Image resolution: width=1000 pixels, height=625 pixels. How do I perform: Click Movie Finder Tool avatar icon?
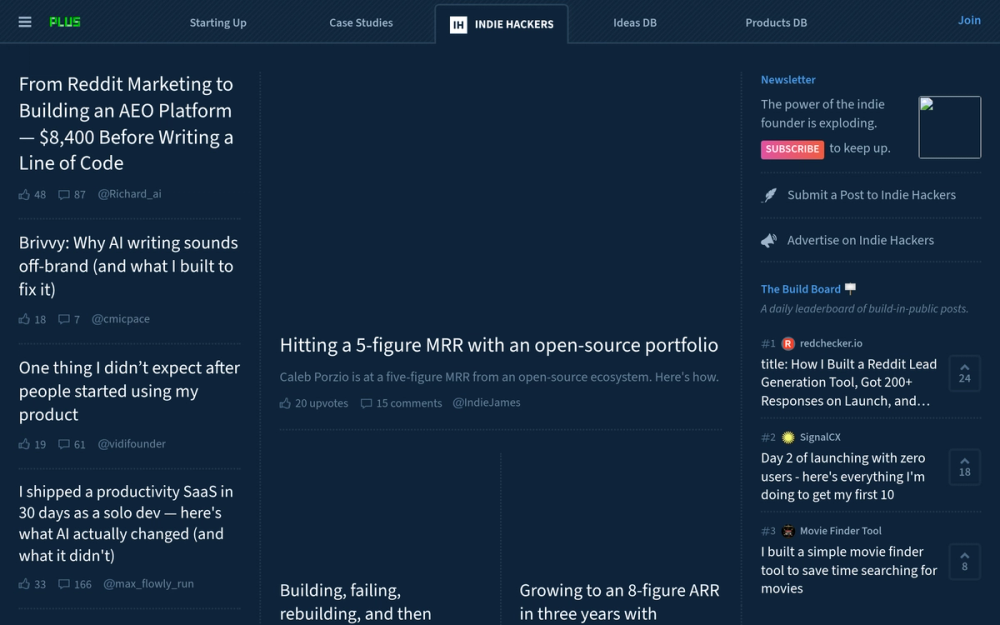click(x=788, y=531)
